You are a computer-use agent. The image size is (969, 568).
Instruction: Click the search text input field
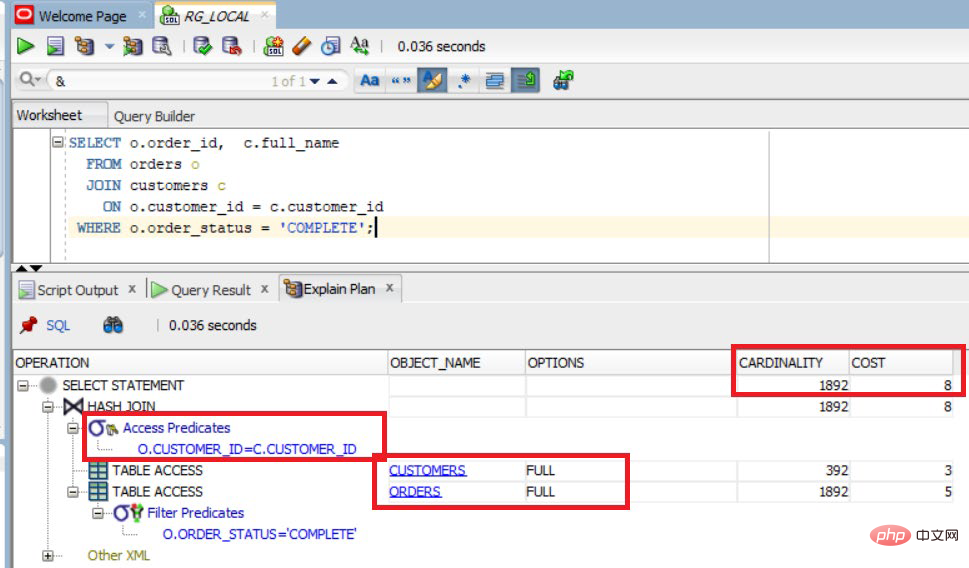(160, 81)
